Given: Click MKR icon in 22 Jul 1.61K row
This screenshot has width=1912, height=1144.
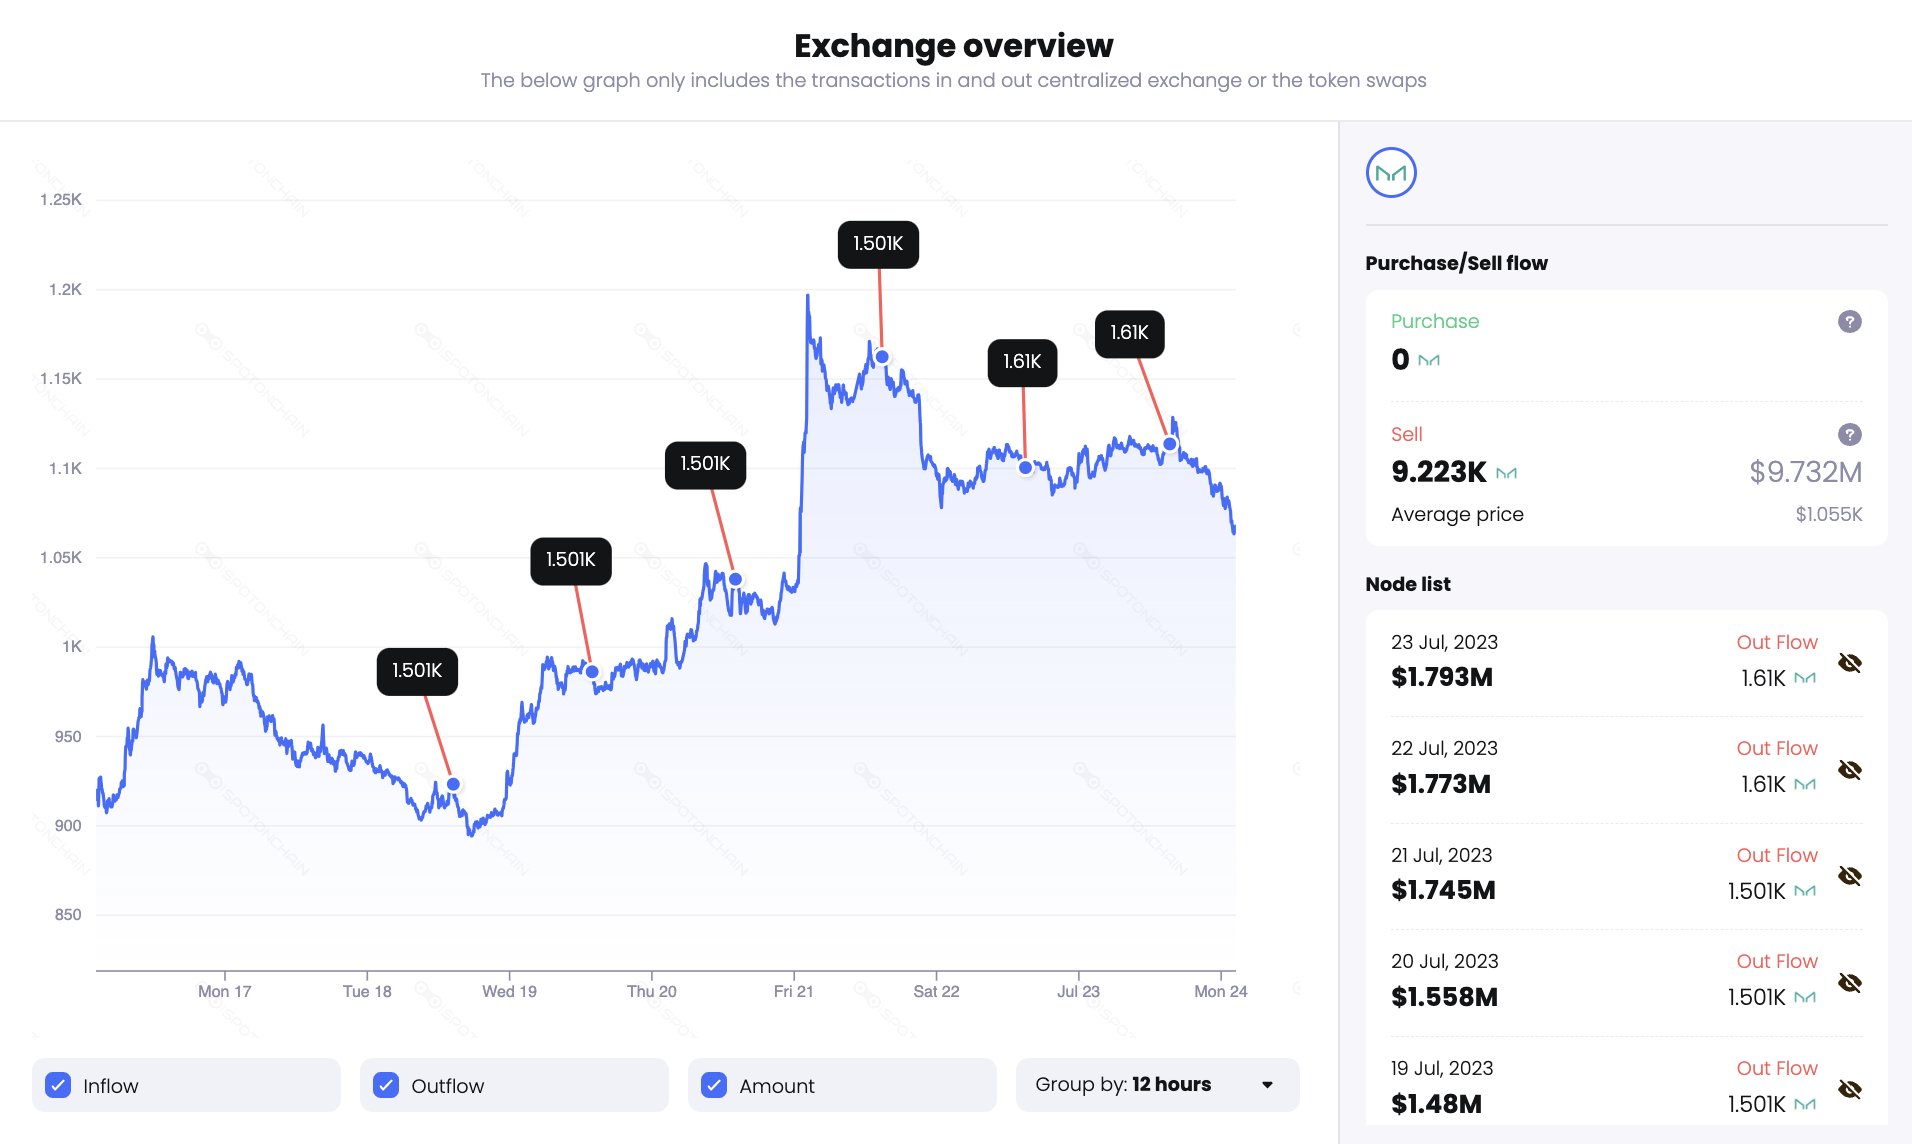Looking at the screenshot, I should pyautogui.click(x=1805, y=784).
